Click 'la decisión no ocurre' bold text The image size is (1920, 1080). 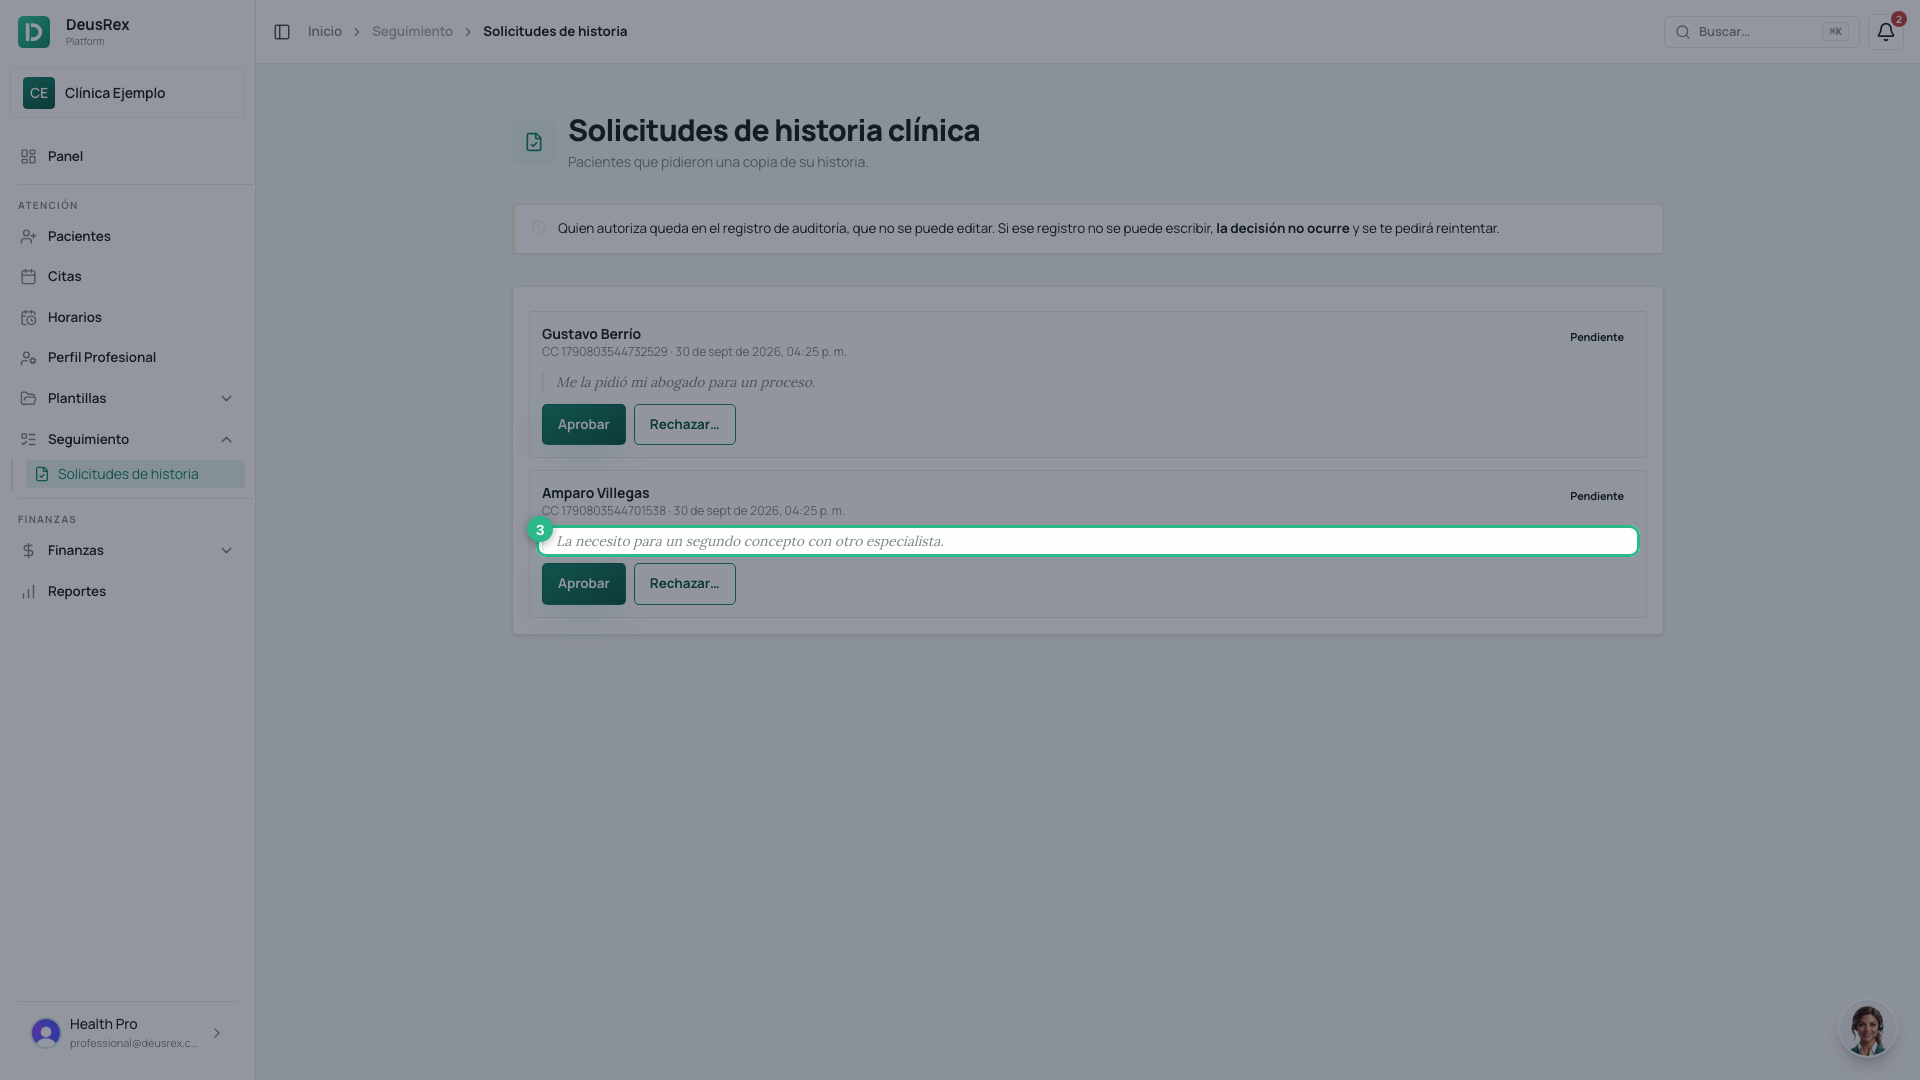(1282, 229)
